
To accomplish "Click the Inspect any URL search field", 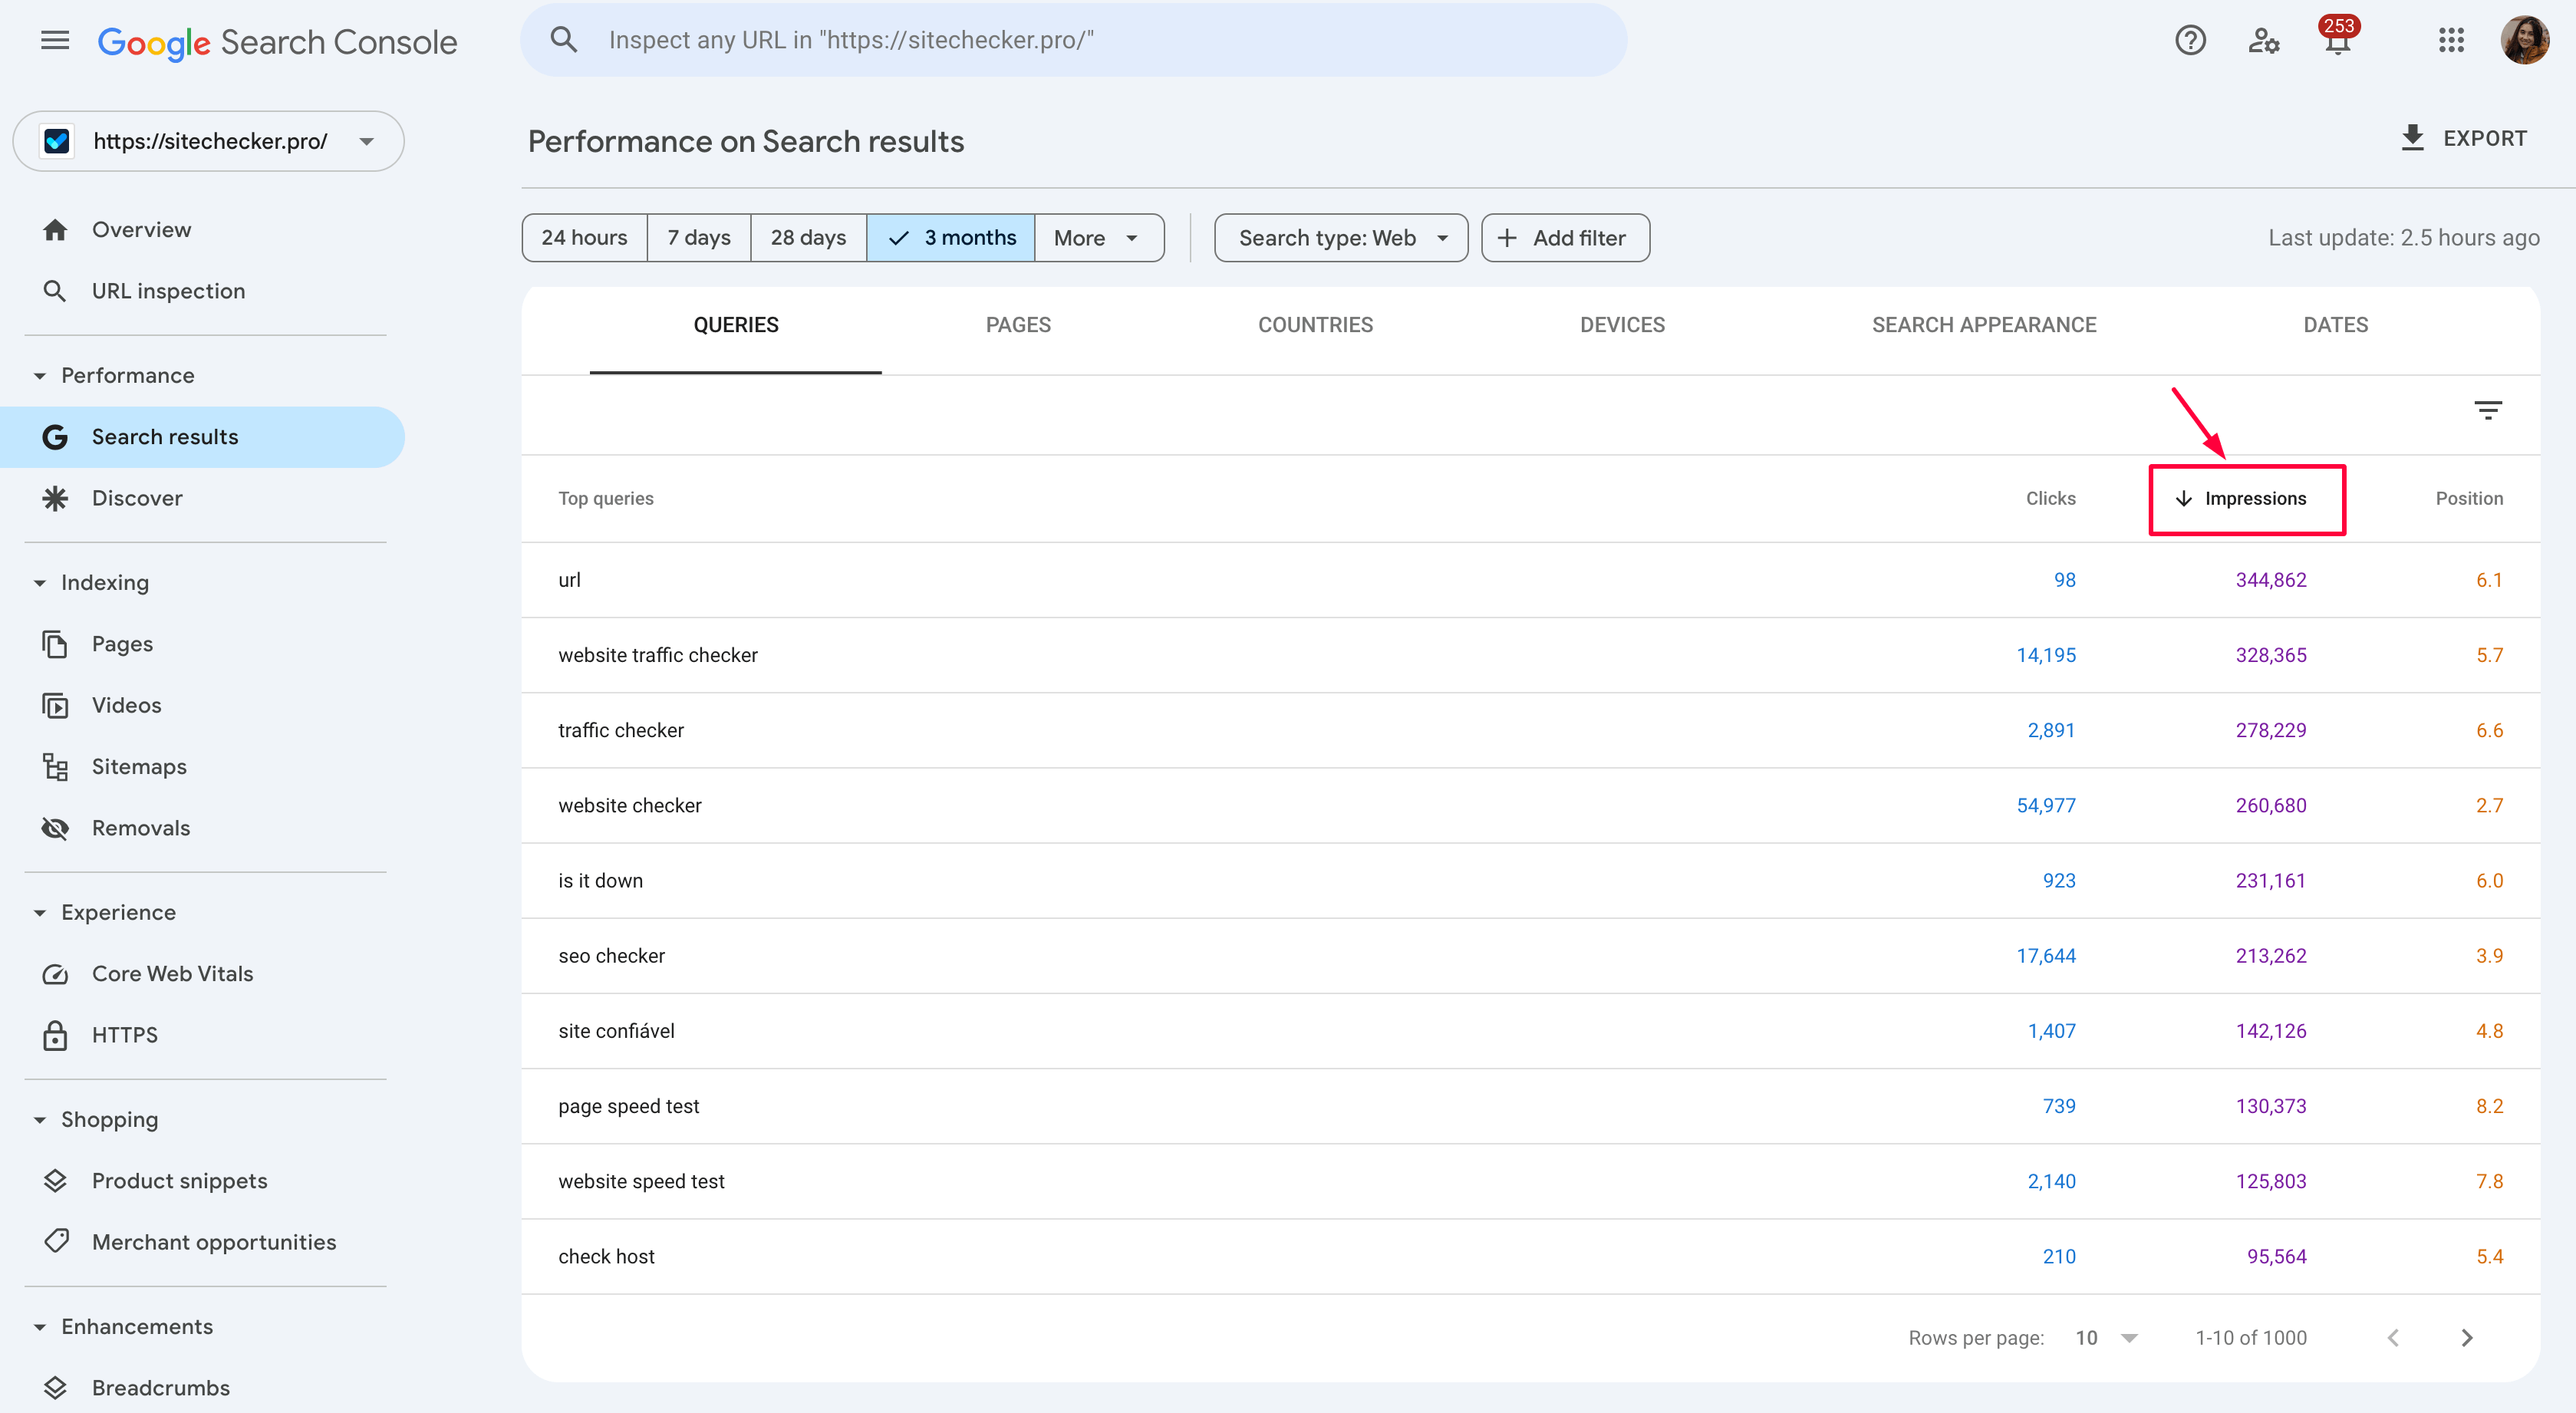I will point(1073,40).
